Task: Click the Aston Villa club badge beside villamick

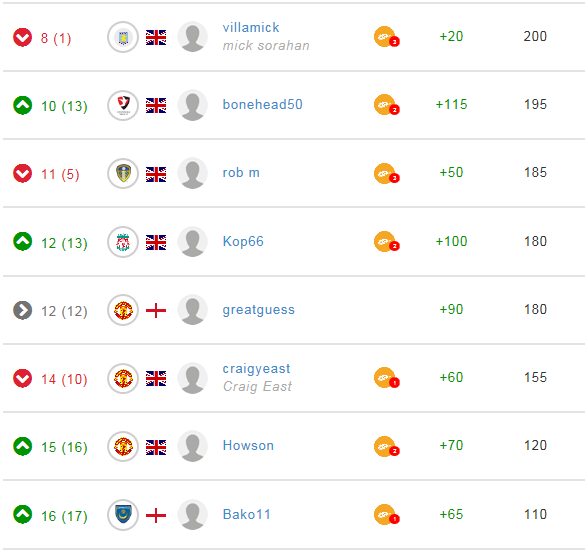Action: [x=123, y=37]
